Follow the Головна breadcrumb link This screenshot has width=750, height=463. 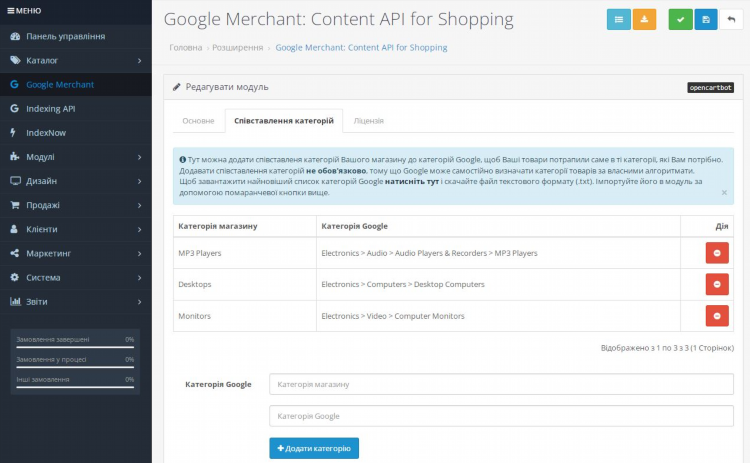click(x=186, y=47)
